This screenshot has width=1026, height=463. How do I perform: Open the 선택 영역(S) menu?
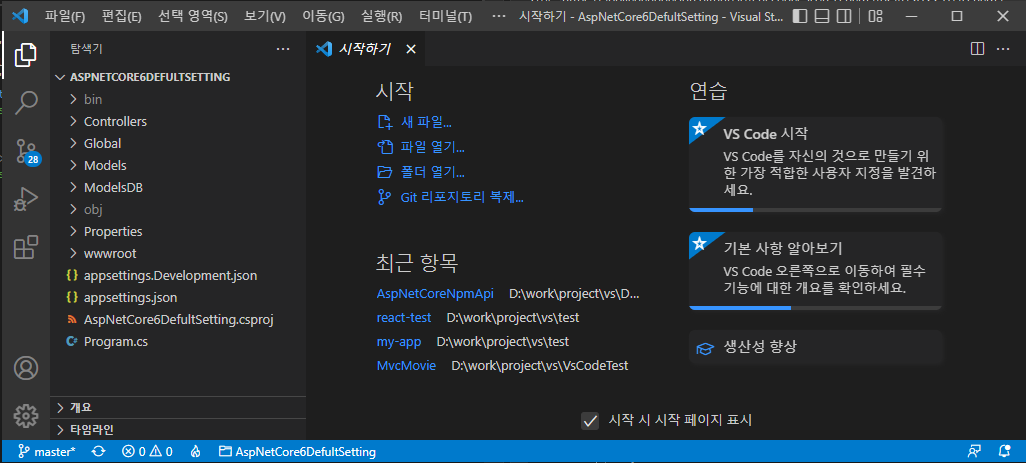click(193, 16)
